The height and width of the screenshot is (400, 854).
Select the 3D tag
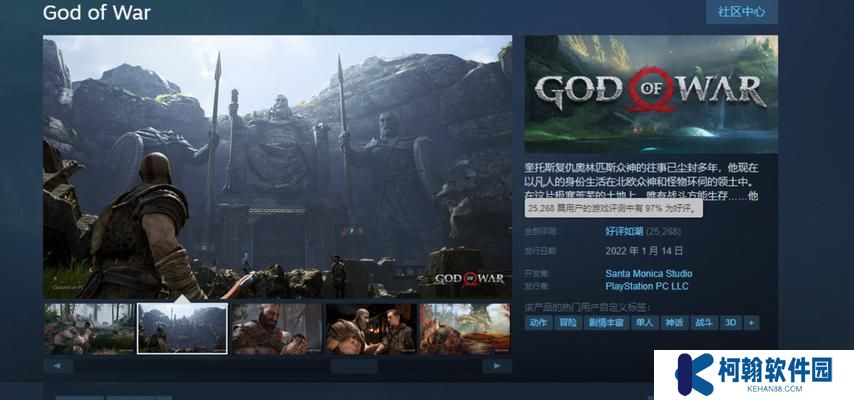[x=730, y=323]
